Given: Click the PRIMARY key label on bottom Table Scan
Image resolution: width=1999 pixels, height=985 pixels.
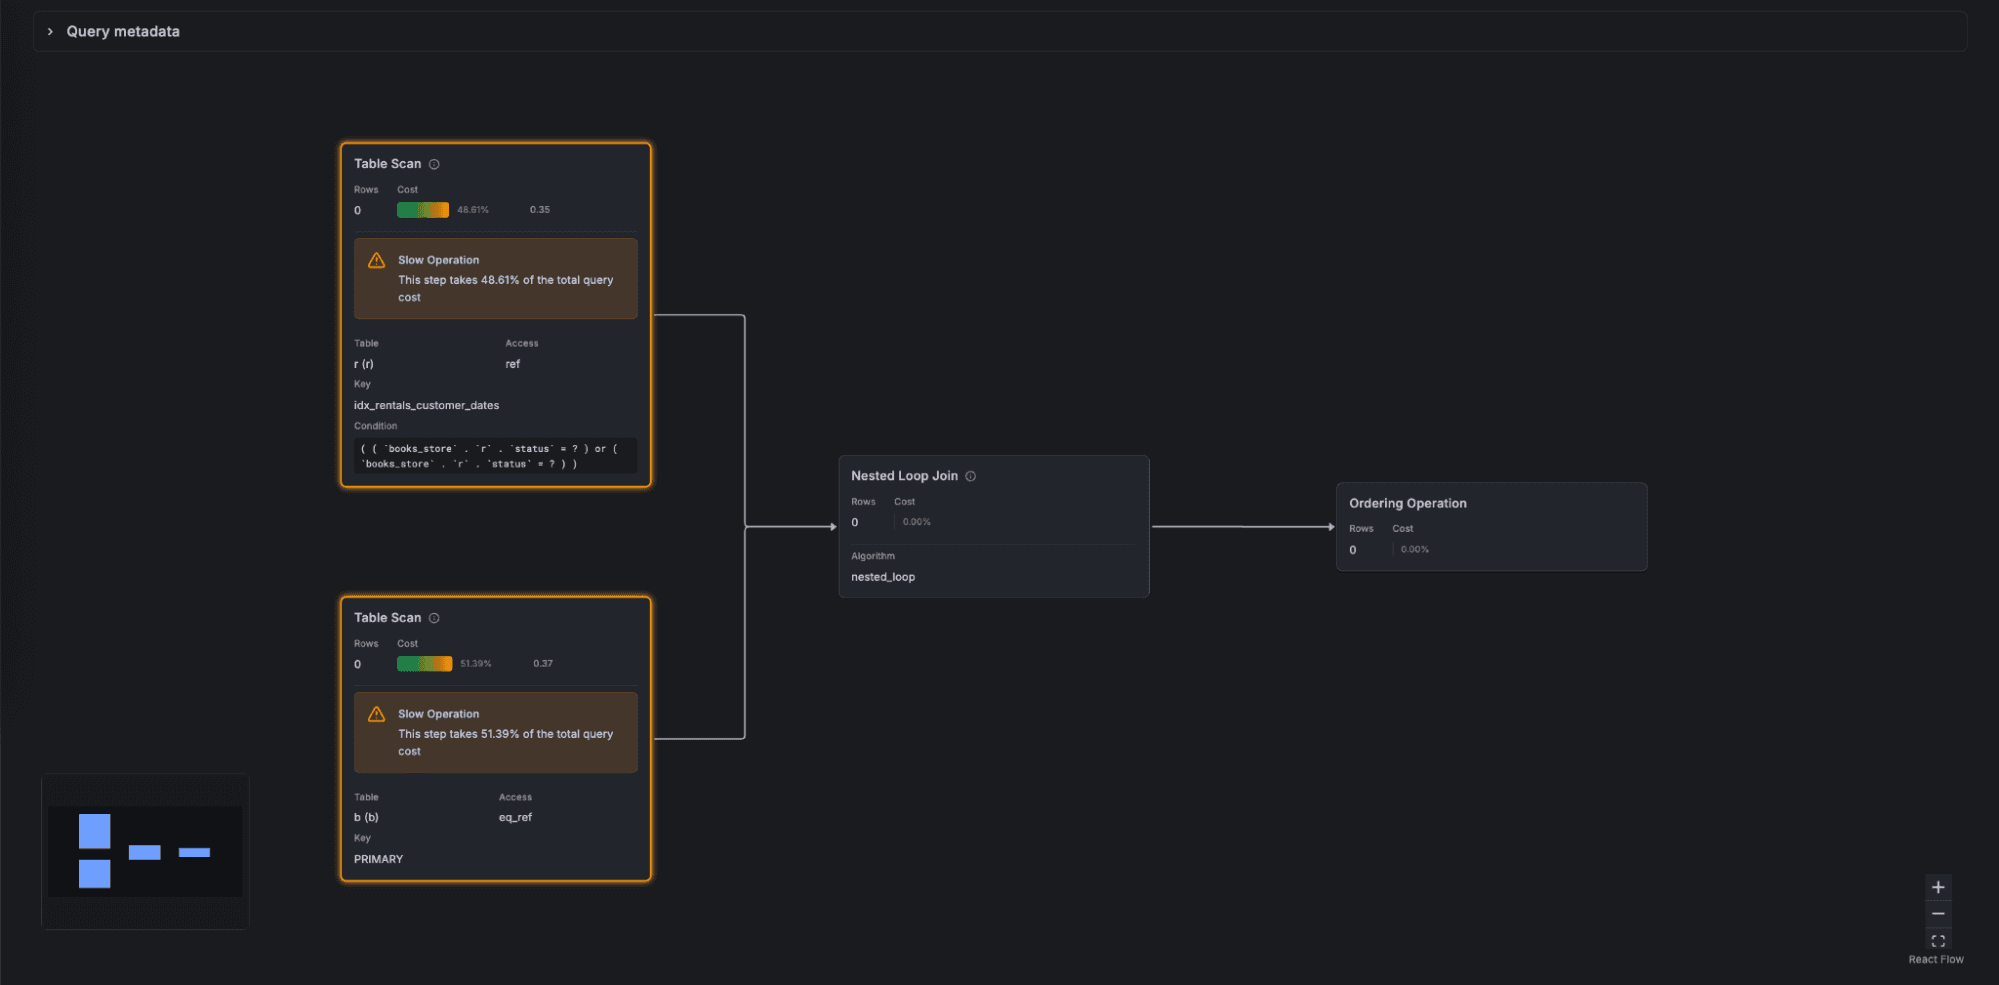Looking at the screenshot, I should coord(378,858).
